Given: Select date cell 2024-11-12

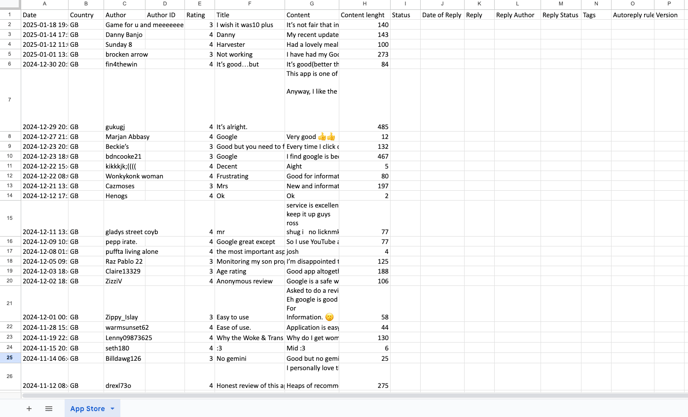Looking at the screenshot, I should (44, 377).
